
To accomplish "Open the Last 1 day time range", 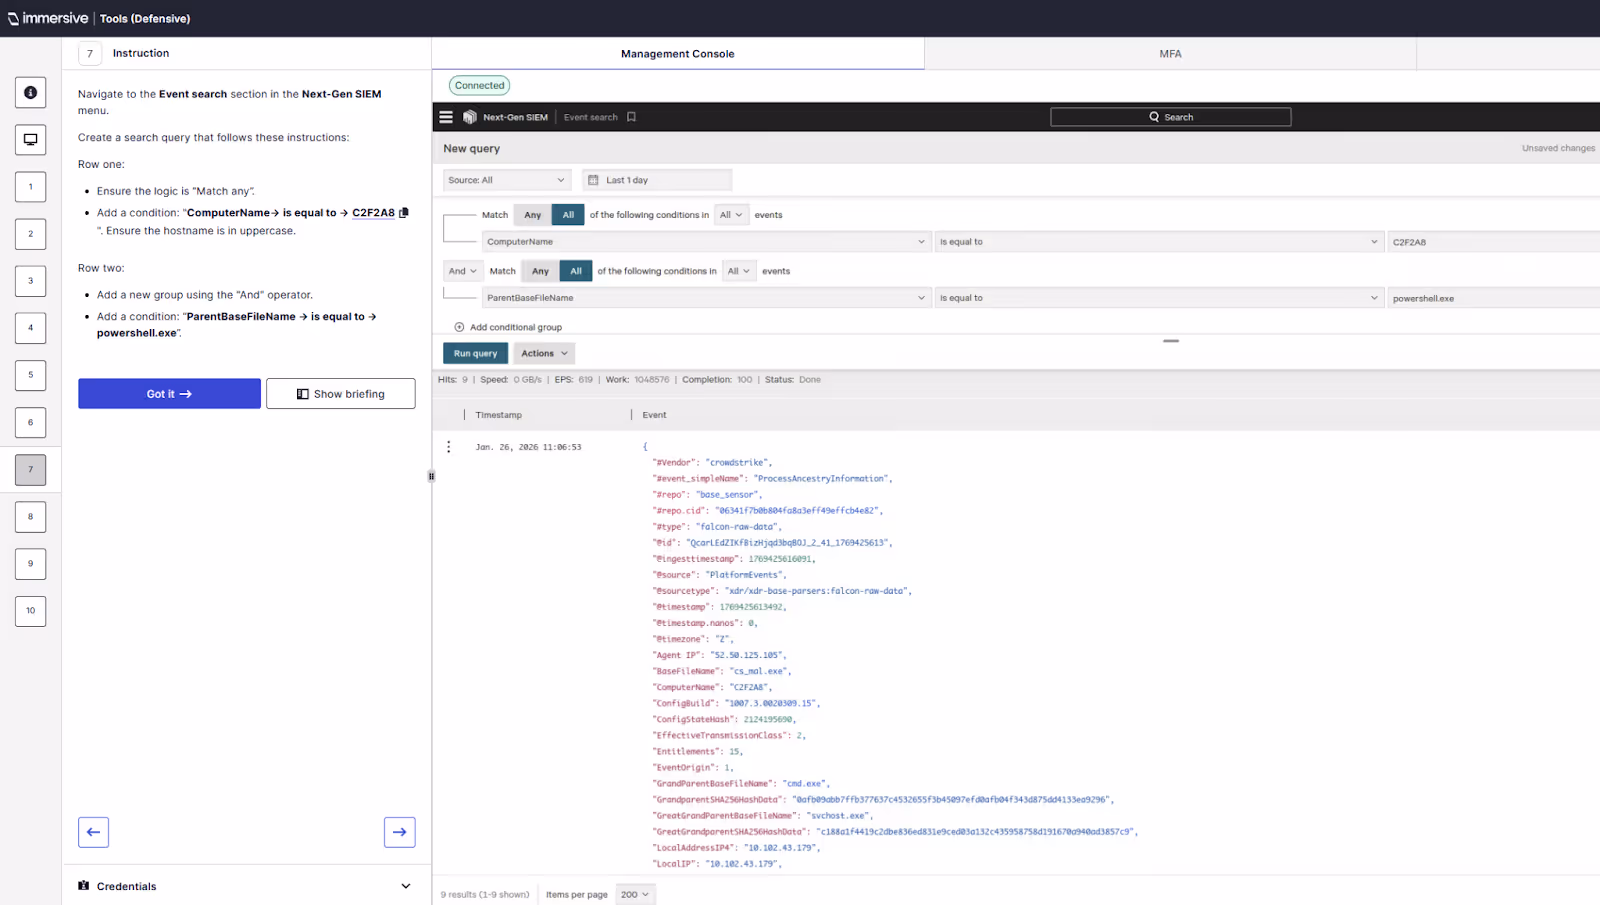I will tap(657, 180).
